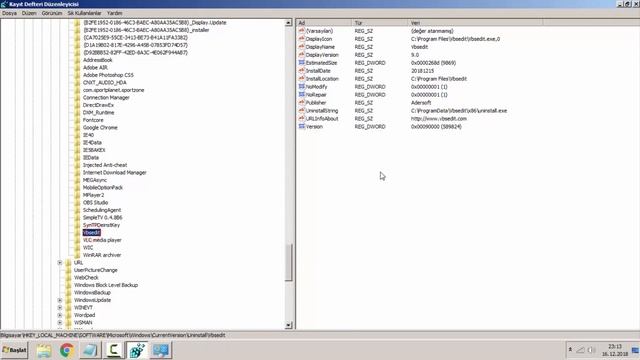Viewport: 640px width, 360px height.
Task: Select the InstallLocation value name
Action: point(322,78)
